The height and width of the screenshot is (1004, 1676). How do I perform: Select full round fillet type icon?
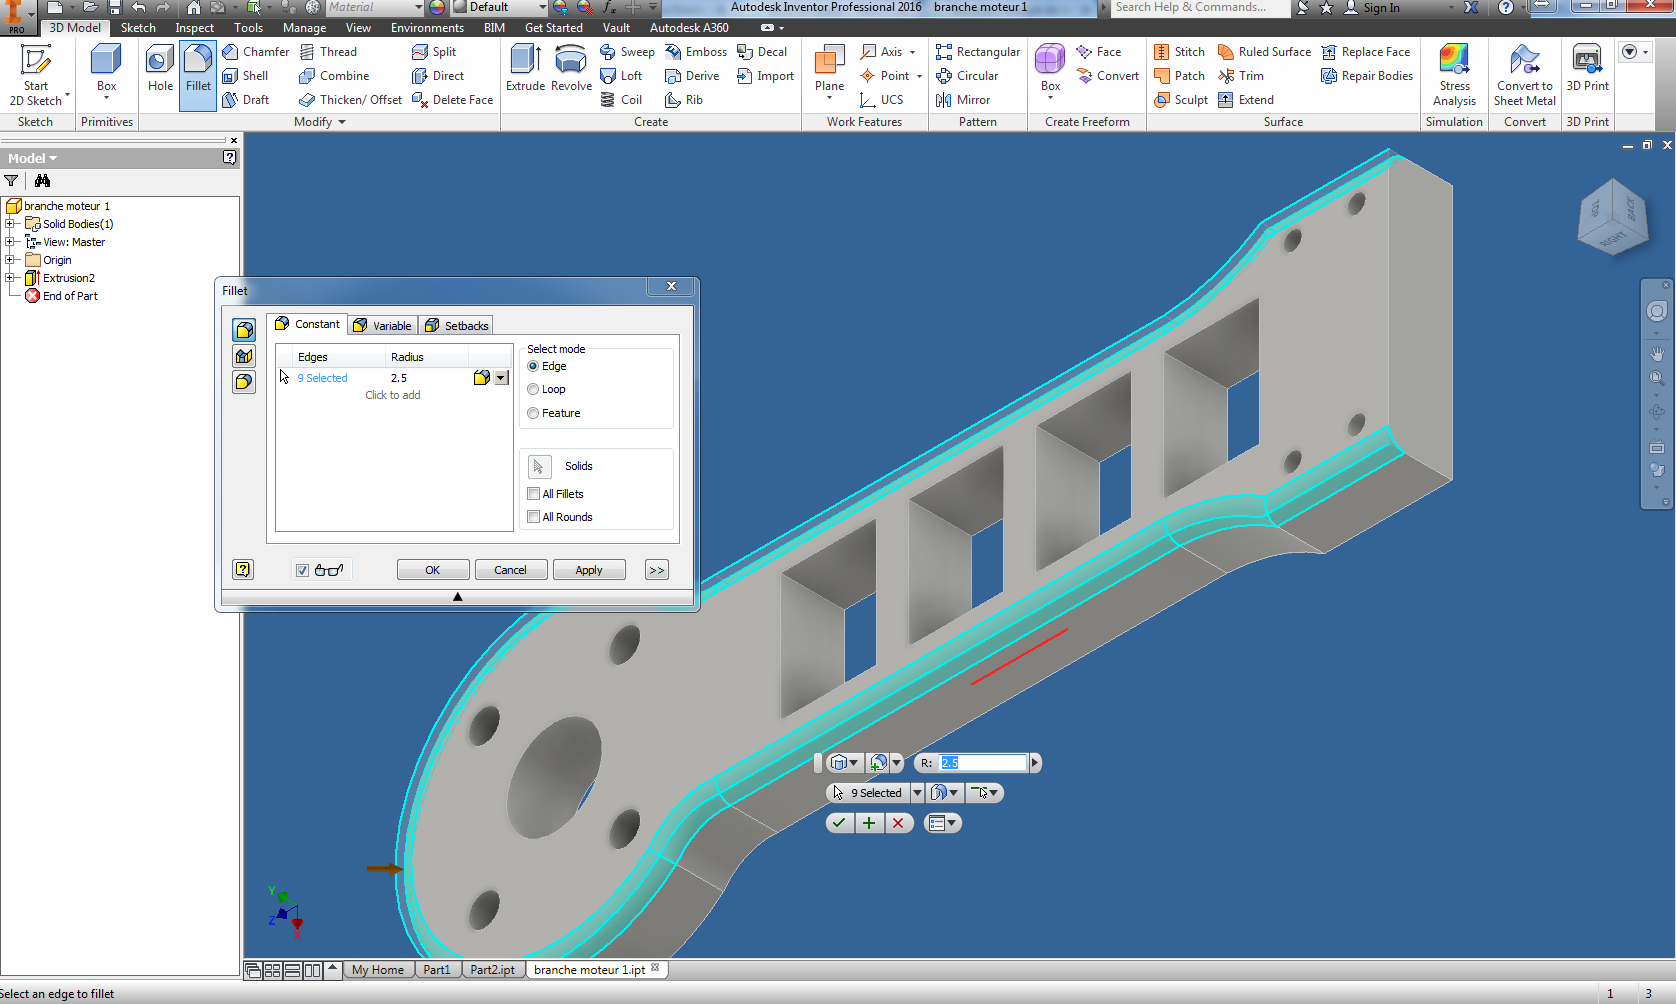244,382
